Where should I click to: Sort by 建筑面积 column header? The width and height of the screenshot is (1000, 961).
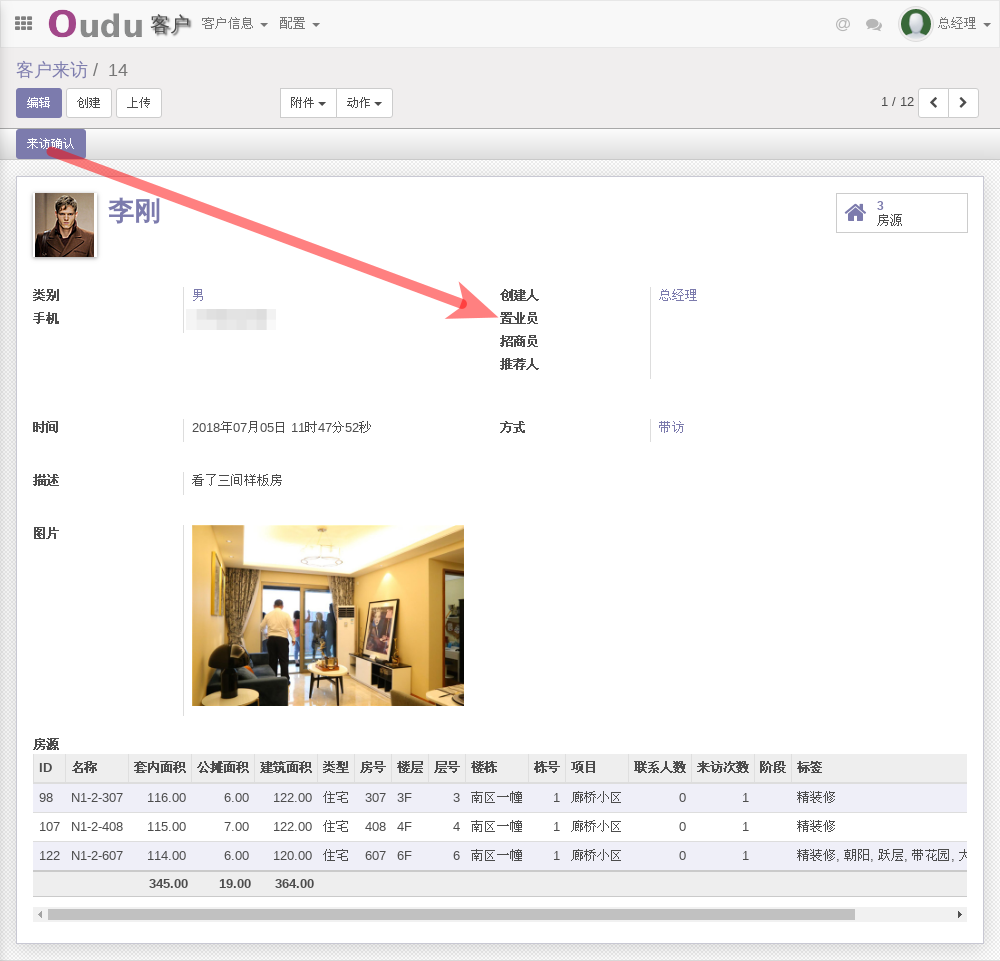(286, 767)
